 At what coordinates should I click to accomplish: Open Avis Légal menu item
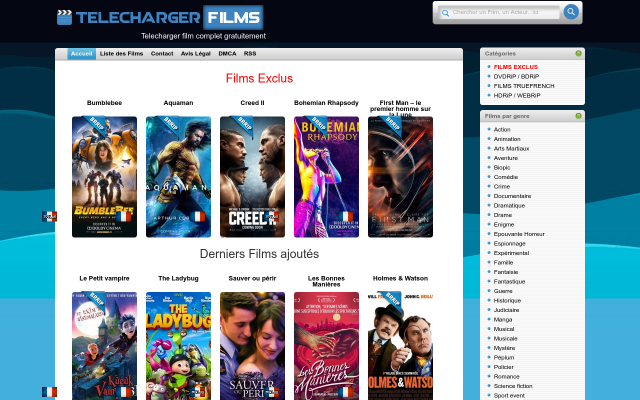[x=196, y=54]
